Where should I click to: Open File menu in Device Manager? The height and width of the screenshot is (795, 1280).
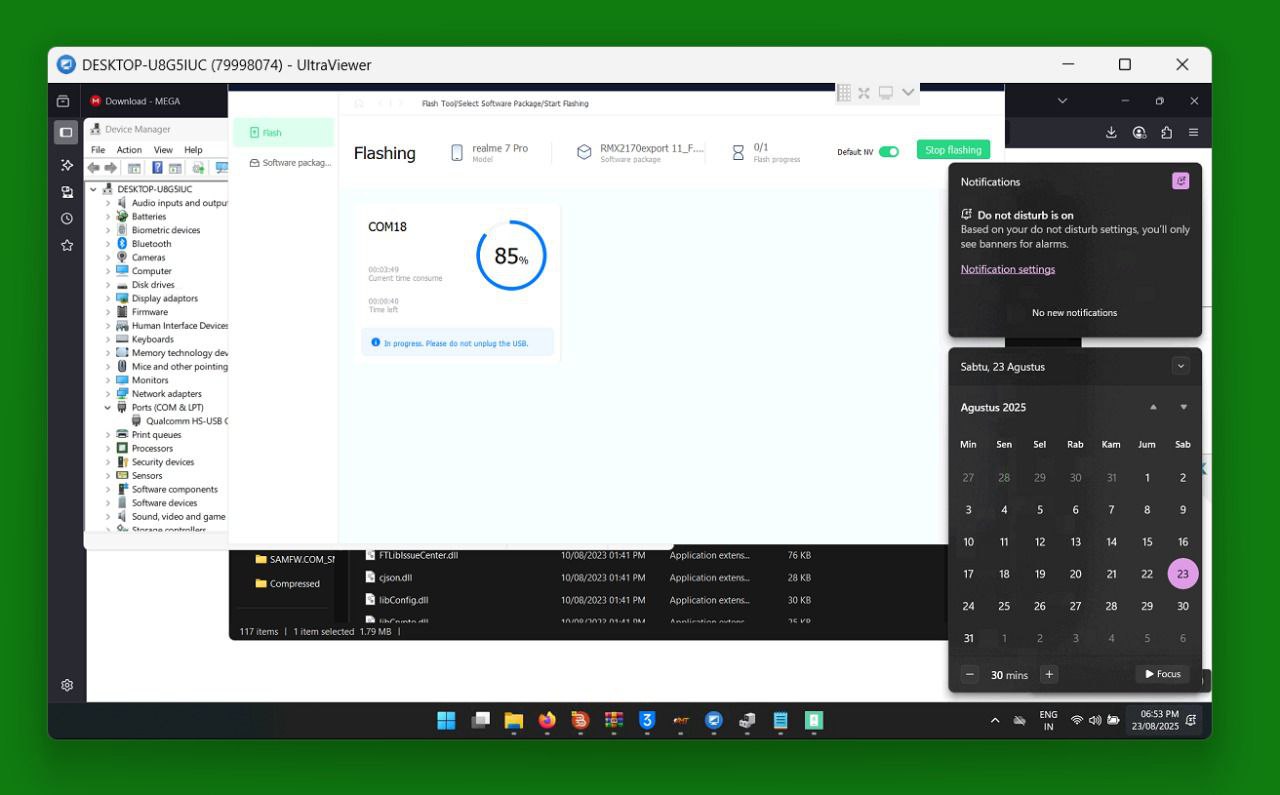pos(98,150)
